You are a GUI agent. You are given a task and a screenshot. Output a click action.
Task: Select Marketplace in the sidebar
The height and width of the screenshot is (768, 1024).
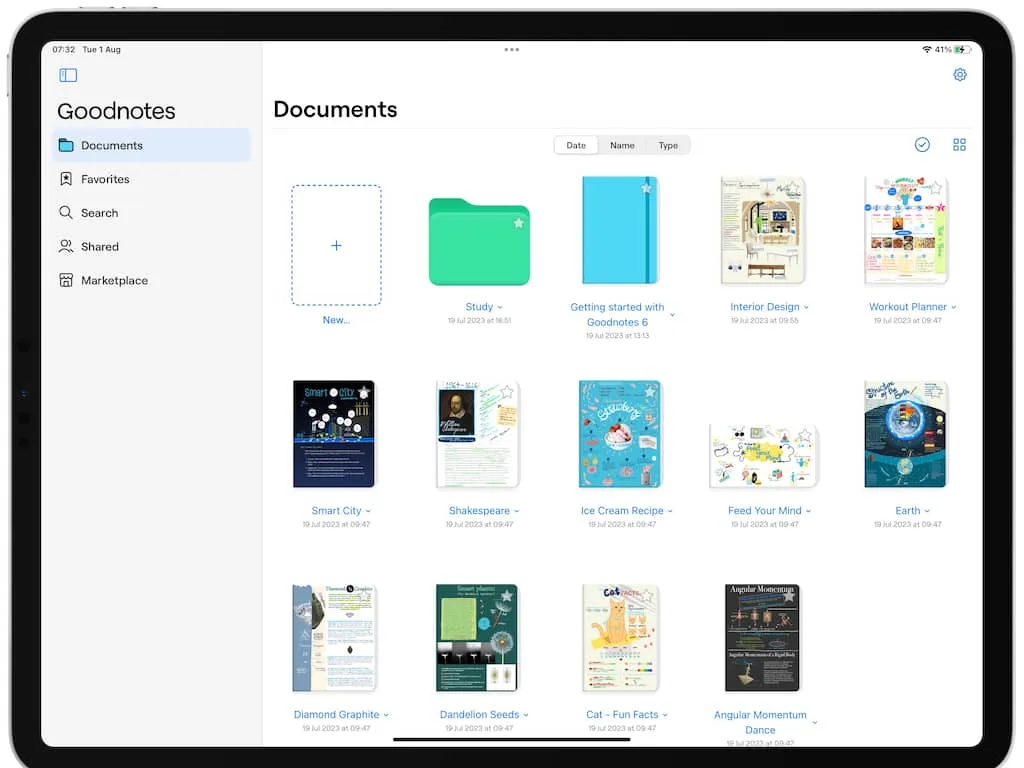pyautogui.click(x=151, y=280)
